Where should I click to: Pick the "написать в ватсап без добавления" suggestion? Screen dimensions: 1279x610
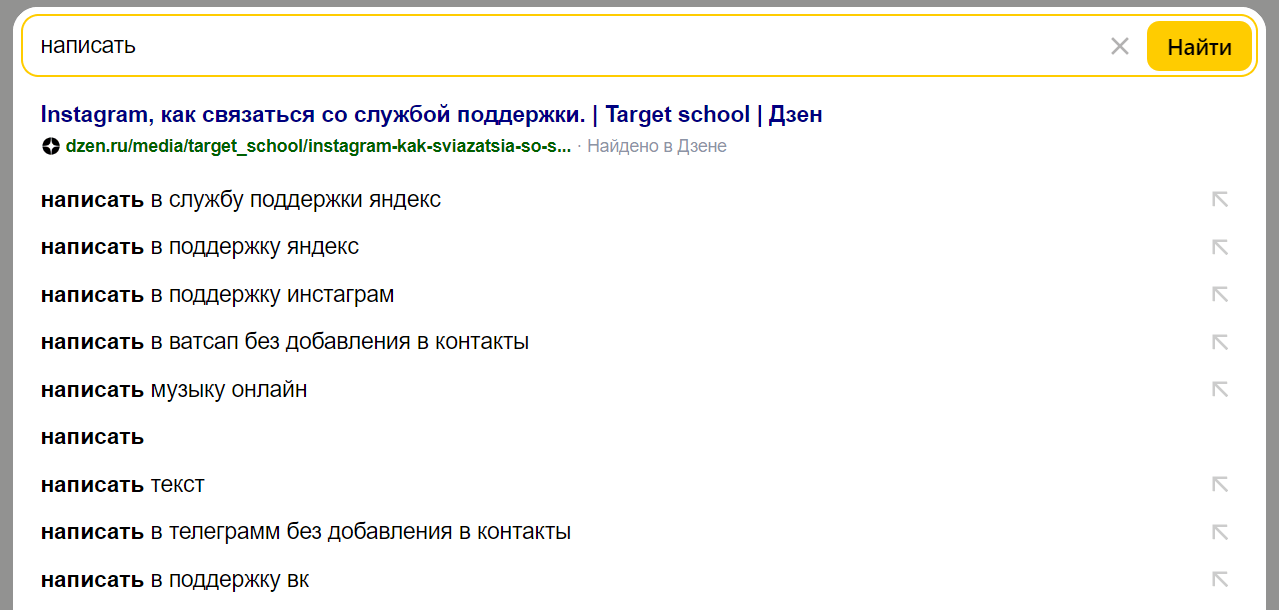(x=284, y=341)
